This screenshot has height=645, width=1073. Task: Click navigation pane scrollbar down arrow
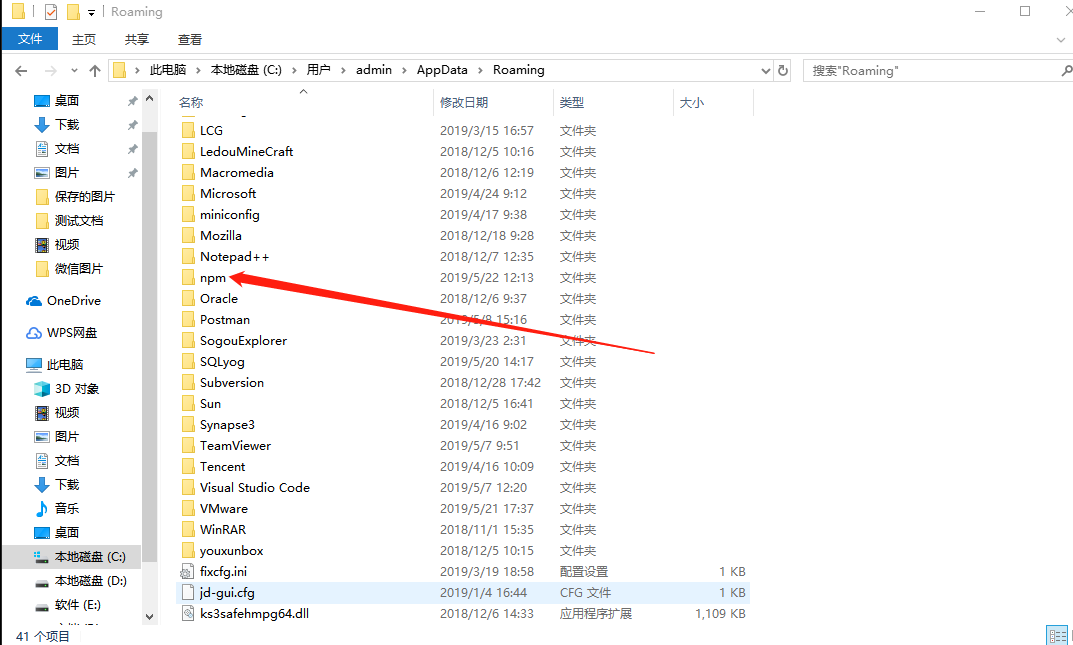point(149,616)
